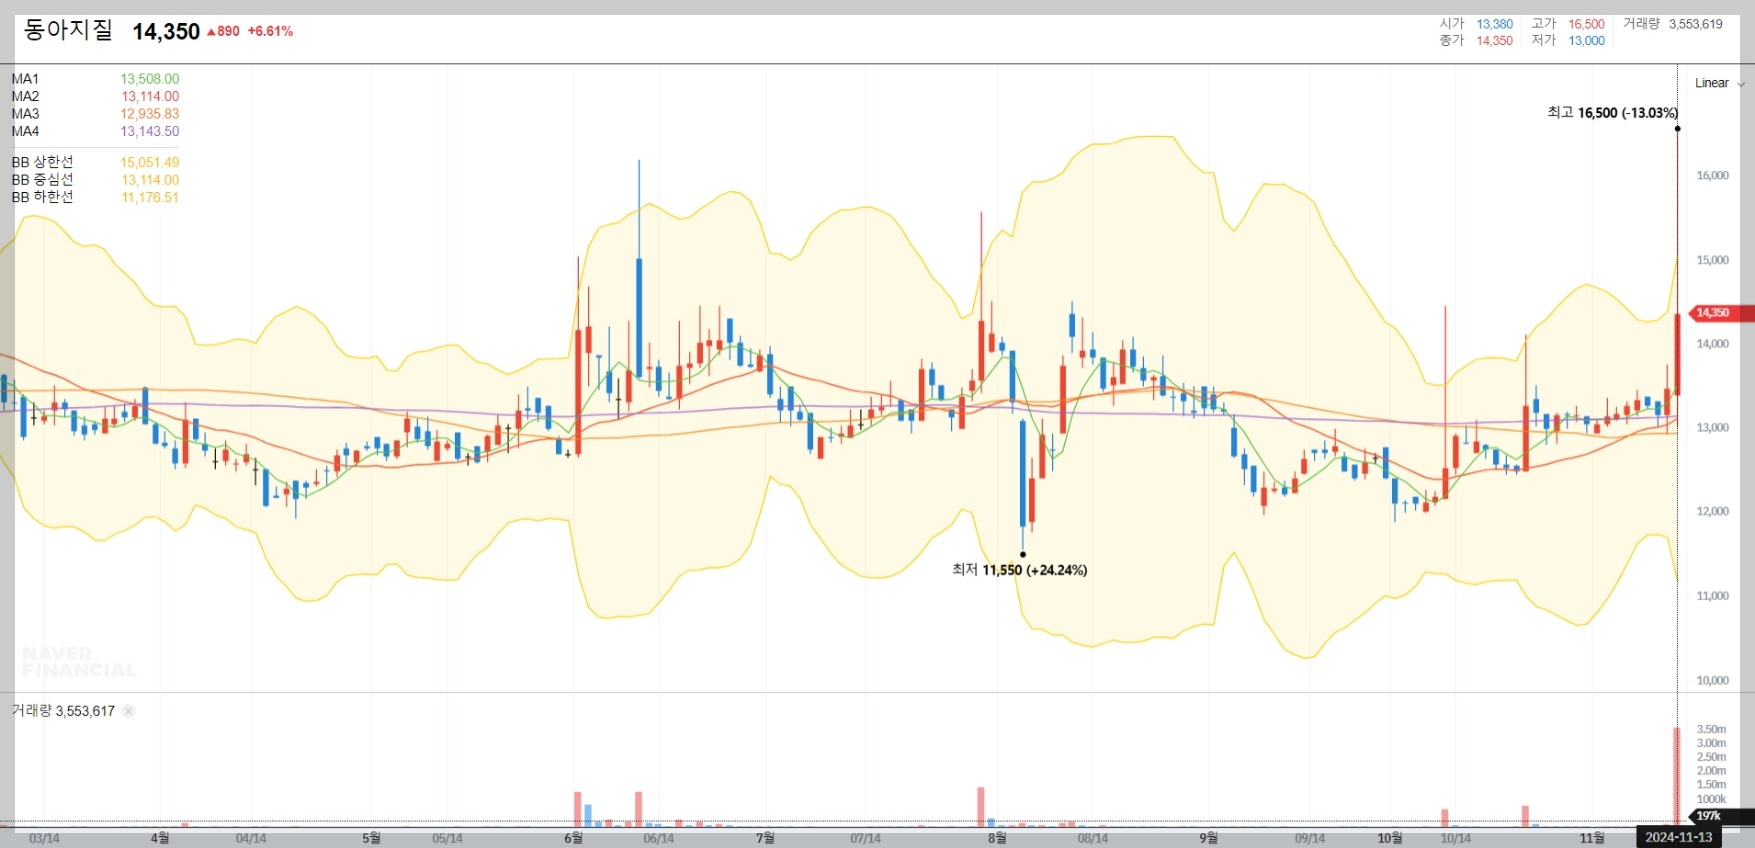Click the 거래량 3,553,617 volume pane label
1755x848 pixels.
pyautogui.click(x=63, y=711)
